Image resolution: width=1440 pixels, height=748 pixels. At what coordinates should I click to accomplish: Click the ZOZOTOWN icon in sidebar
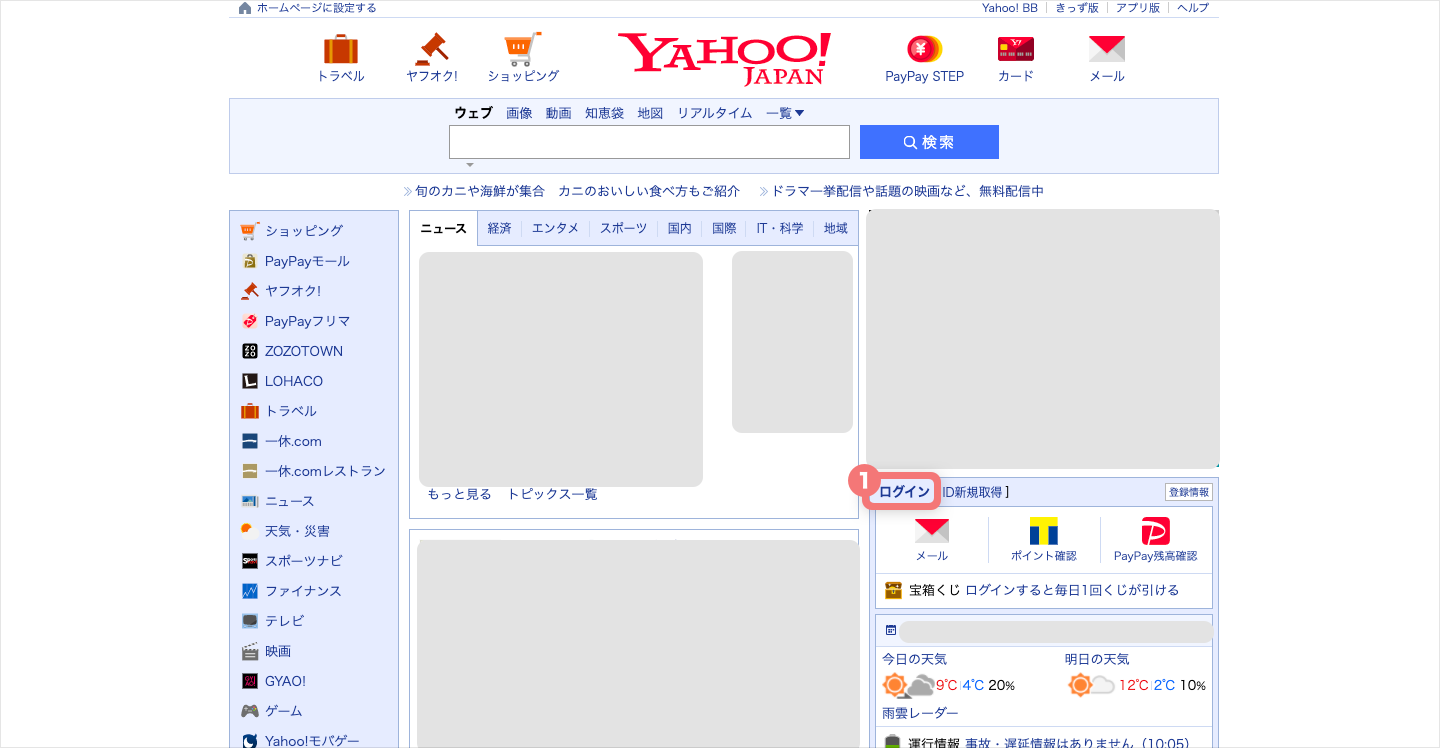coord(250,351)
